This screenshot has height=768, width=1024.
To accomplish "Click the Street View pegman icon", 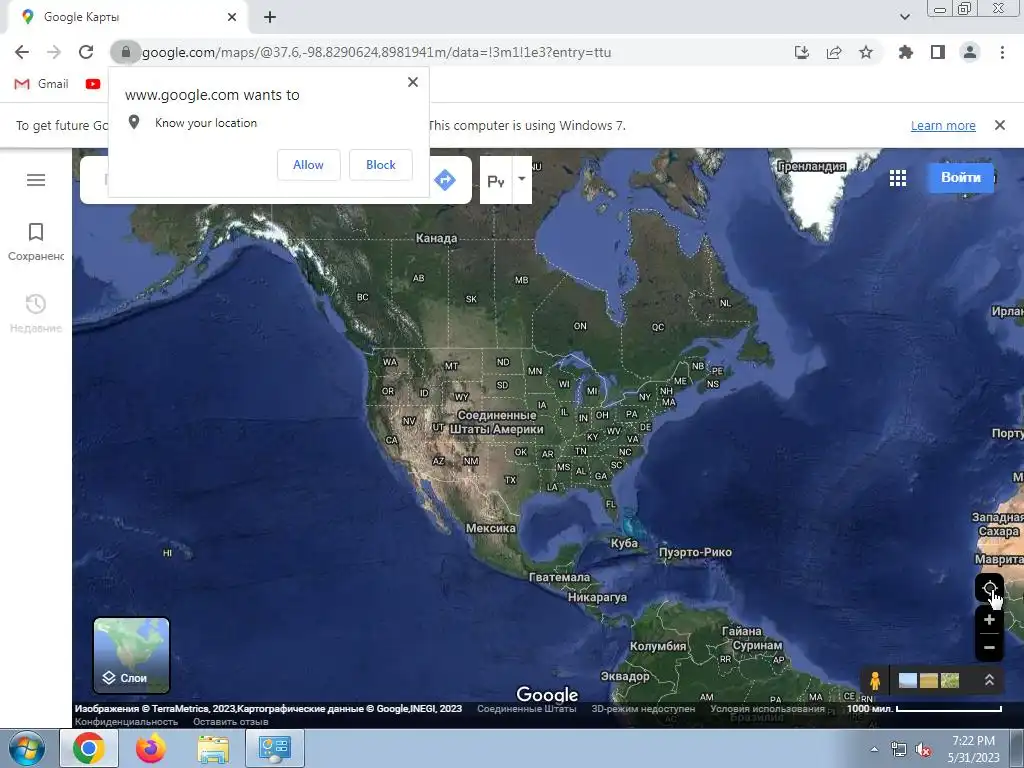I will 875,680.
